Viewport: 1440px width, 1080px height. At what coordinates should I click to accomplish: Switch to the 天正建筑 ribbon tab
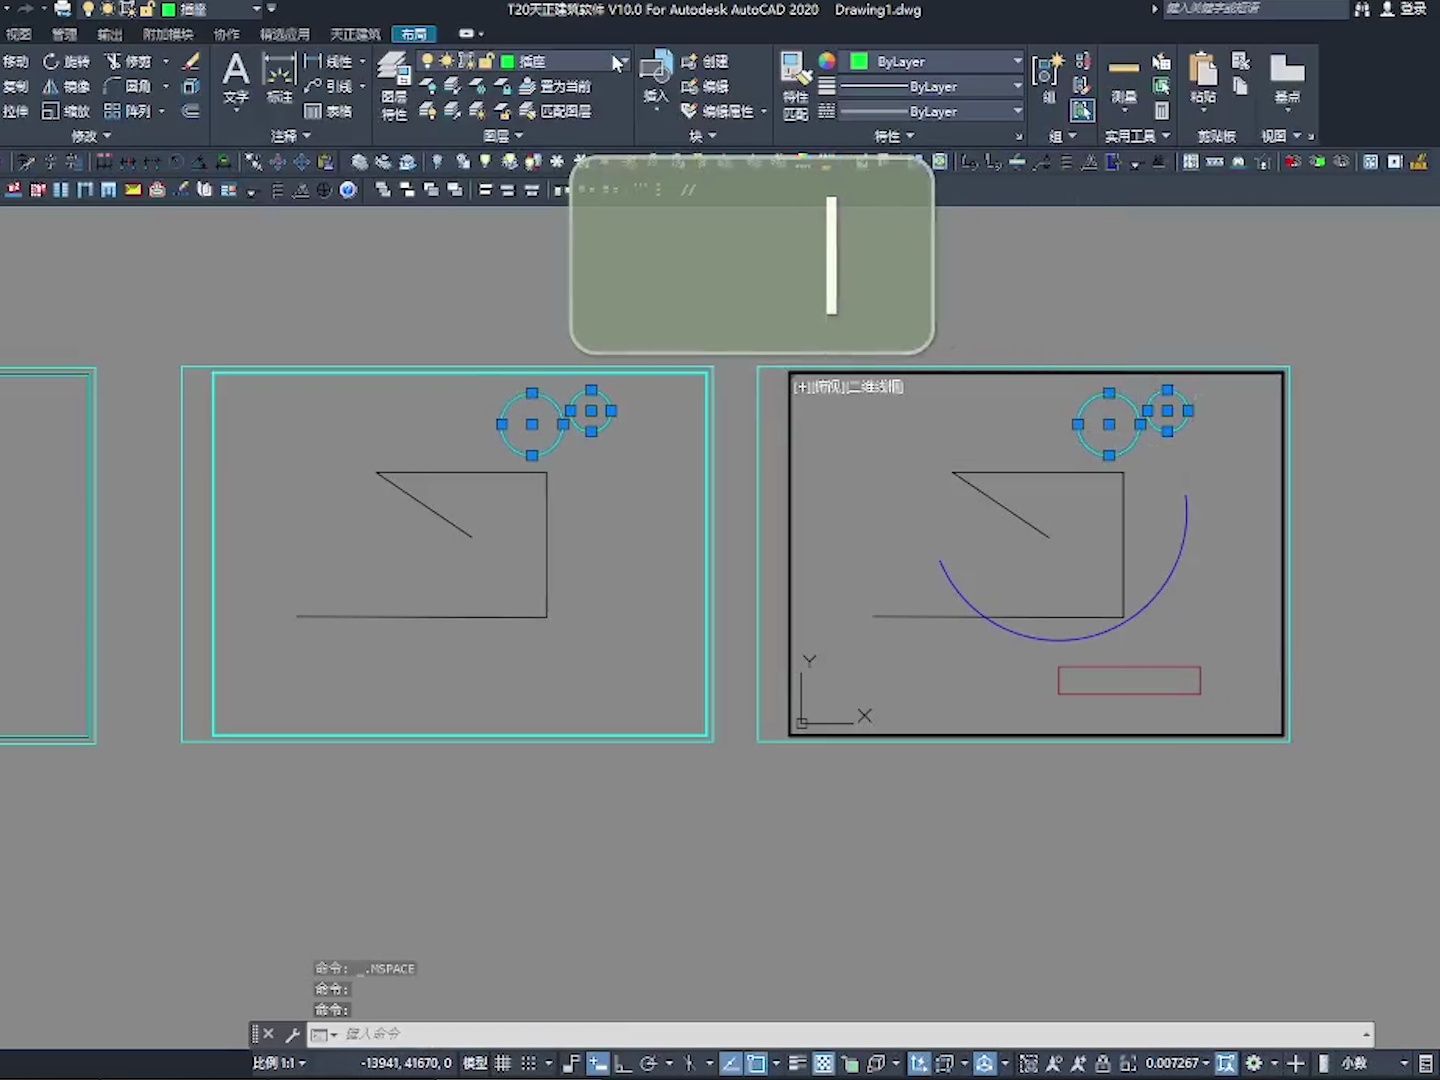355,34
